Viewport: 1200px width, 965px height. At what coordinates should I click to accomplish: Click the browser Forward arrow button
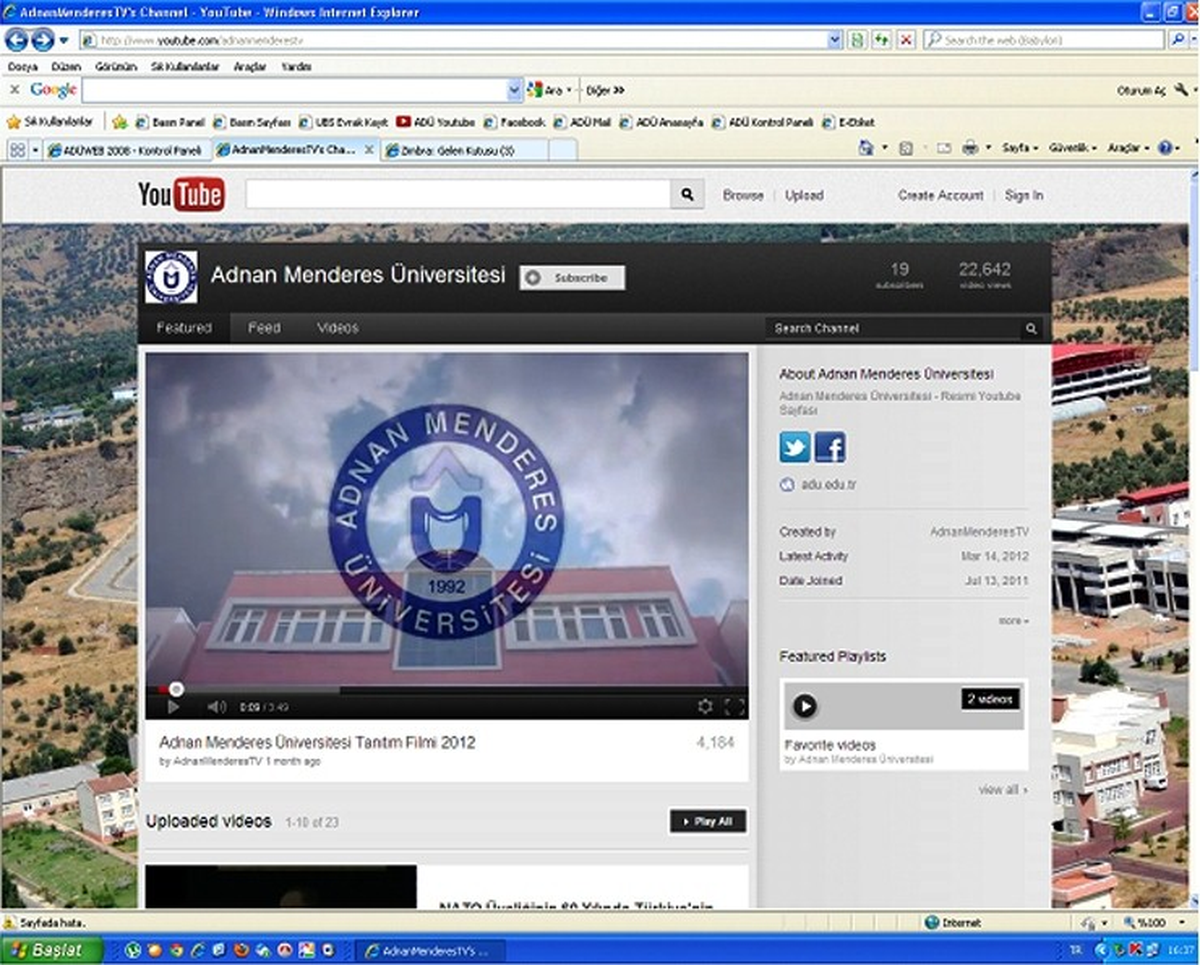tap(42, 40)
